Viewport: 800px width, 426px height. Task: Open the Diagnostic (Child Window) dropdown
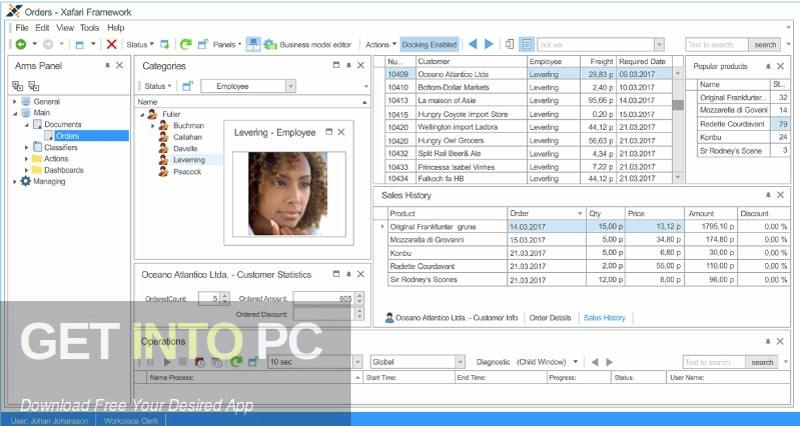[576, 362]
